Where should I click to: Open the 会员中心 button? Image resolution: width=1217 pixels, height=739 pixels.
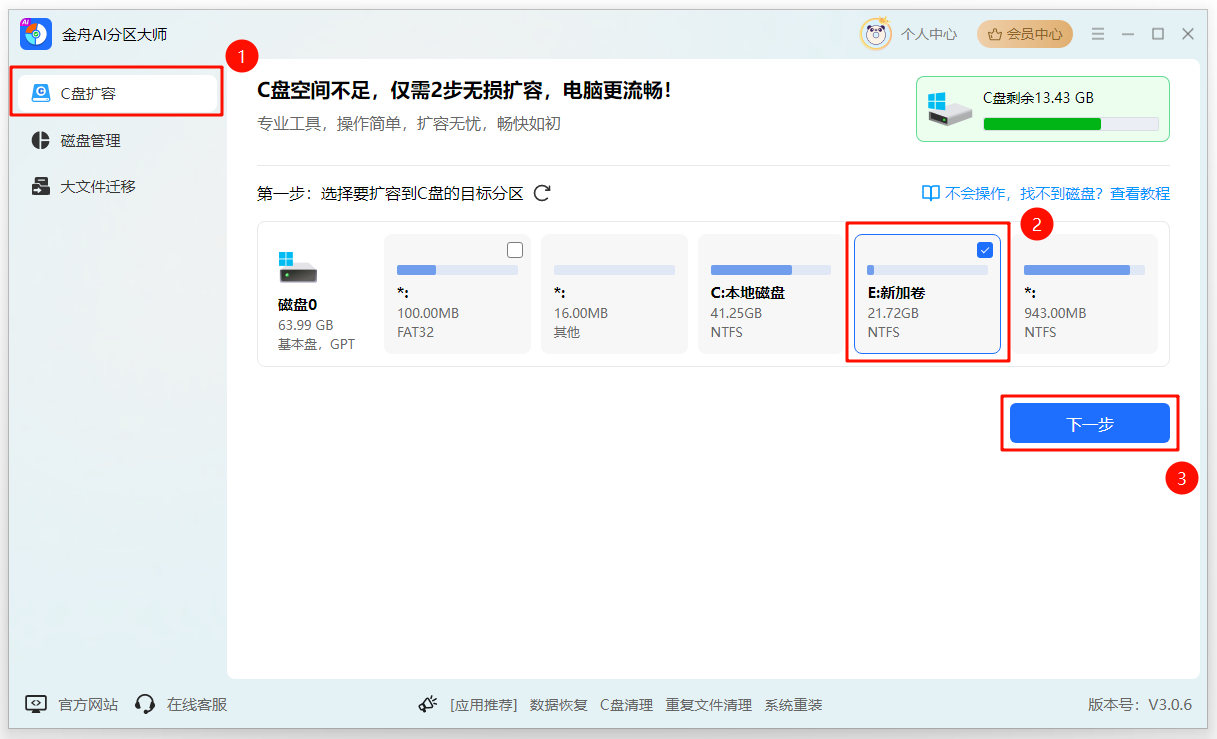coord(1025,34)
